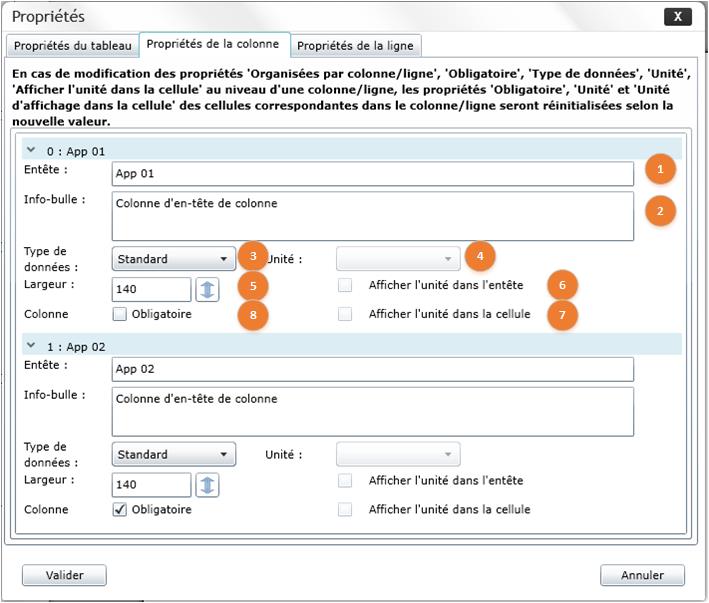
Task: Click the '1 : App 02' section header text
Action: [x=76, y=347]
